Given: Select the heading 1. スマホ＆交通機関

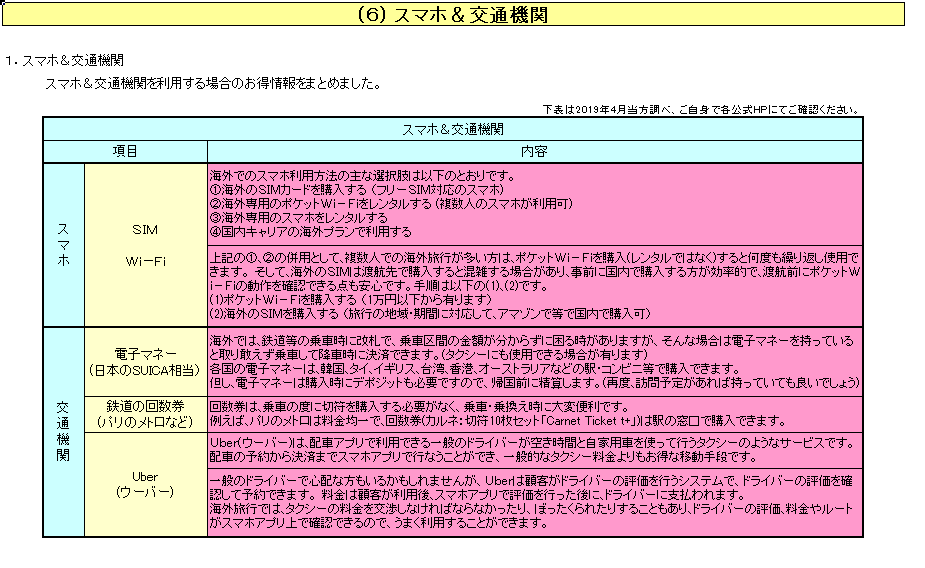Looking at the screenshot, I should pyautogui.click(x=64, y=61).
